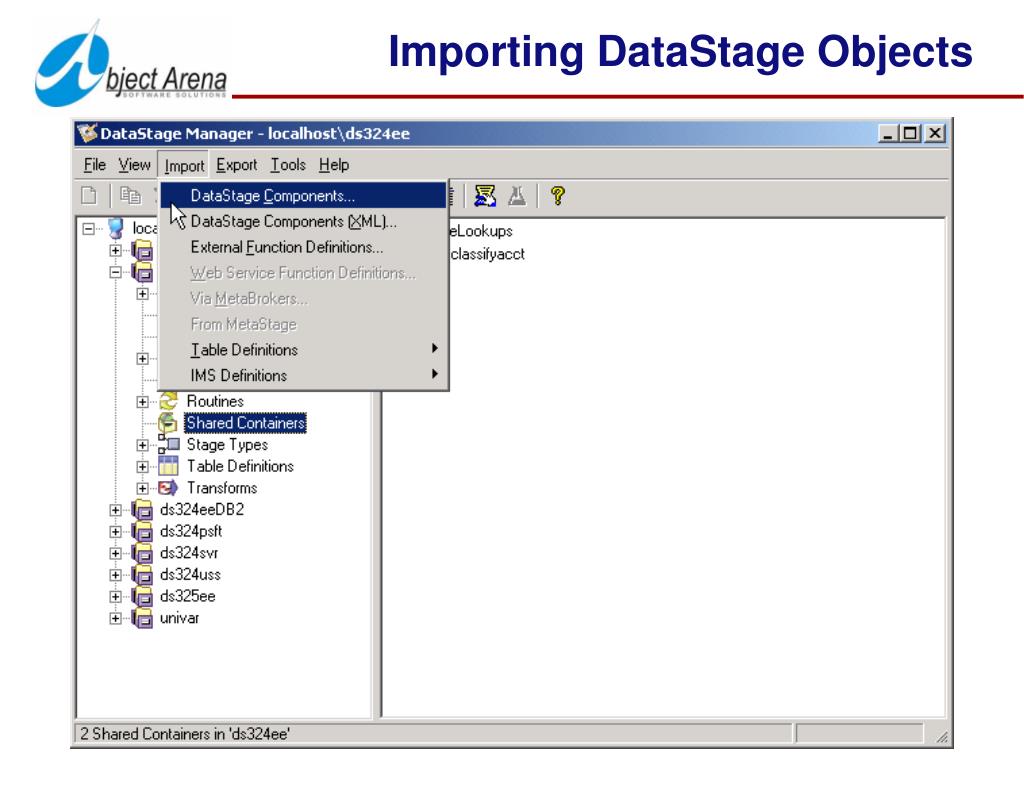Expand the ds324svr project node

pos(116,553)
